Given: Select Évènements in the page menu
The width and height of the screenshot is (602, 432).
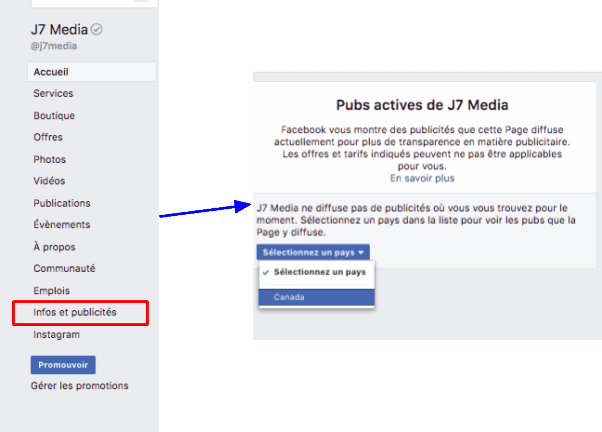Looking at the screenshot, I should tap(62, 225).
